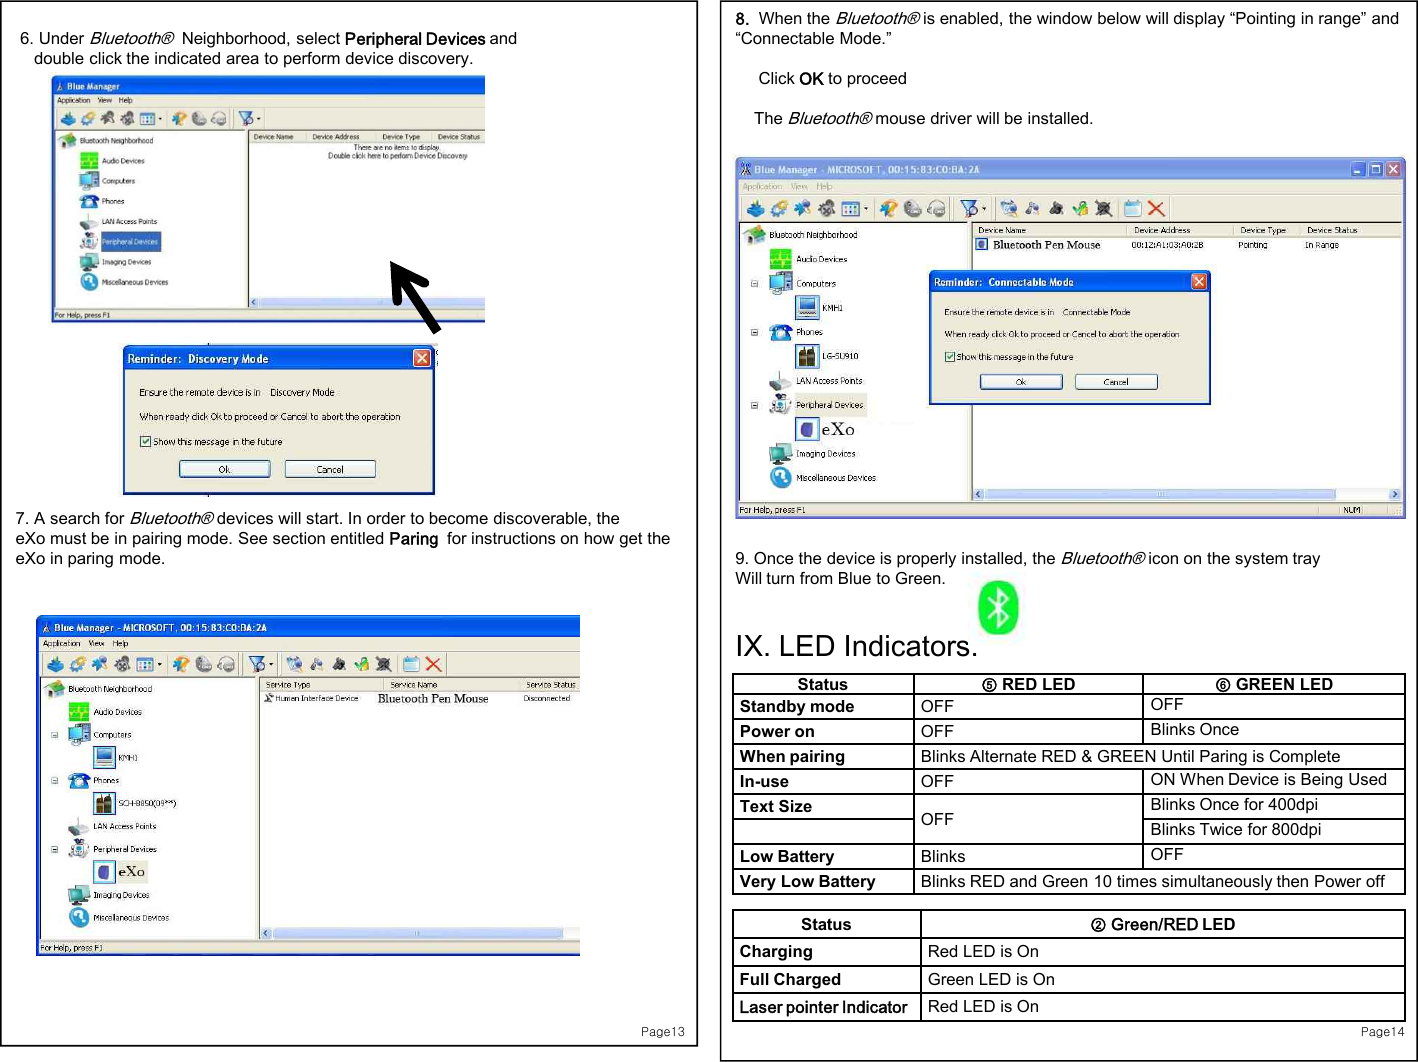The height and width of the screenshot is (1062, 1418).
Task: Collapse Phones node in Connectable Mode window
Action: (755, 332)
